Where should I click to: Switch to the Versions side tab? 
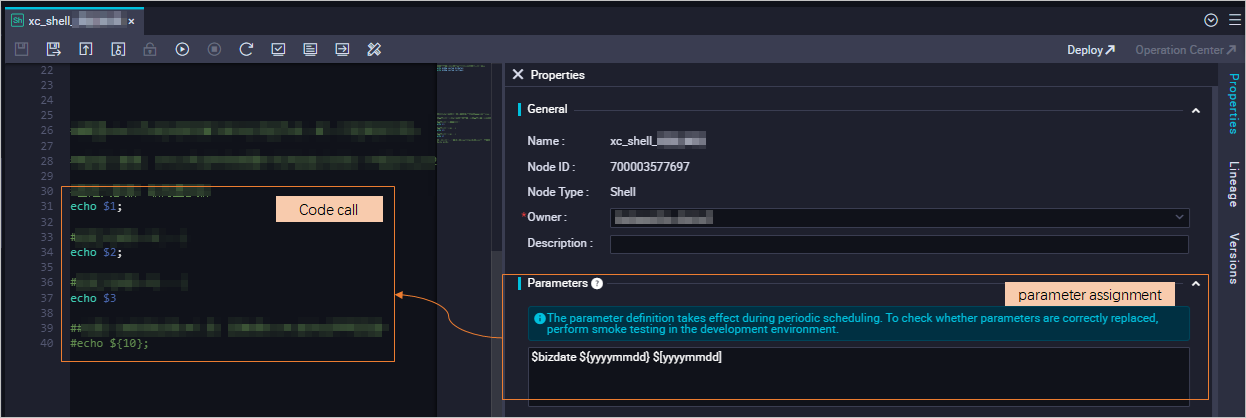[1233, 258]
